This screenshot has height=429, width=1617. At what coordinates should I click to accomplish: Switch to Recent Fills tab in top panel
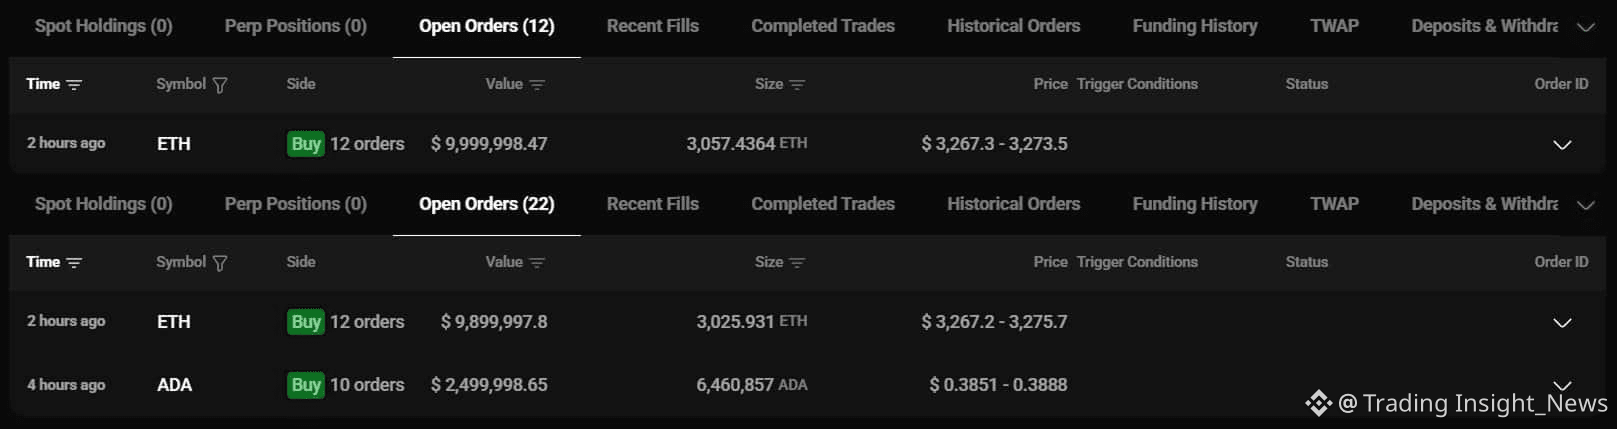pyautogui.click(x=652, y=26)
